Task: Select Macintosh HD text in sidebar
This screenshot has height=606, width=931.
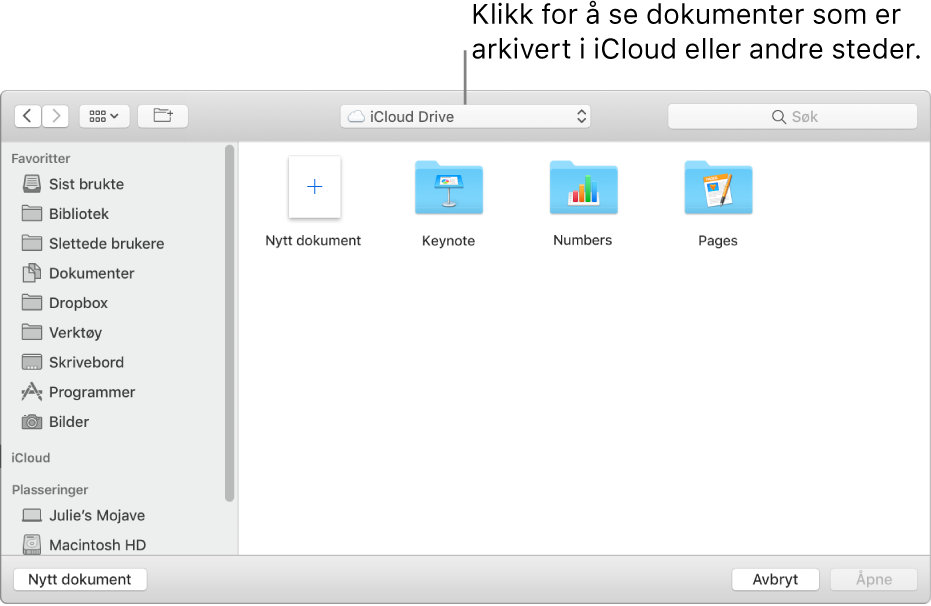Action: (x=97, y=545)
